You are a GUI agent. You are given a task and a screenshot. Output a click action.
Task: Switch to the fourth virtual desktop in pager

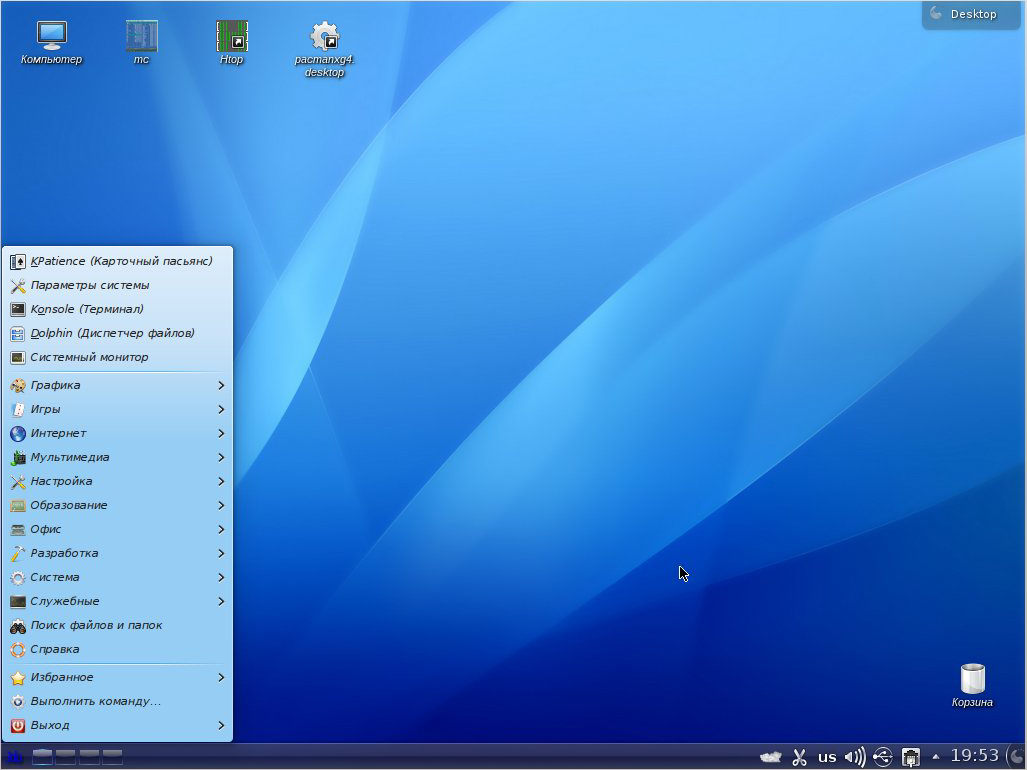pos(112,758)
